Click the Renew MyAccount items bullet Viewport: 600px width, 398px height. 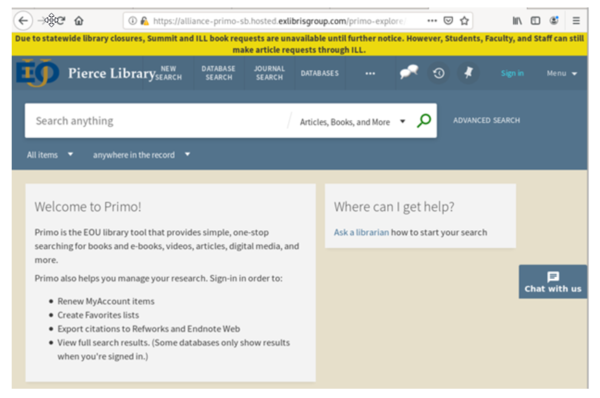tap(106, 301)
